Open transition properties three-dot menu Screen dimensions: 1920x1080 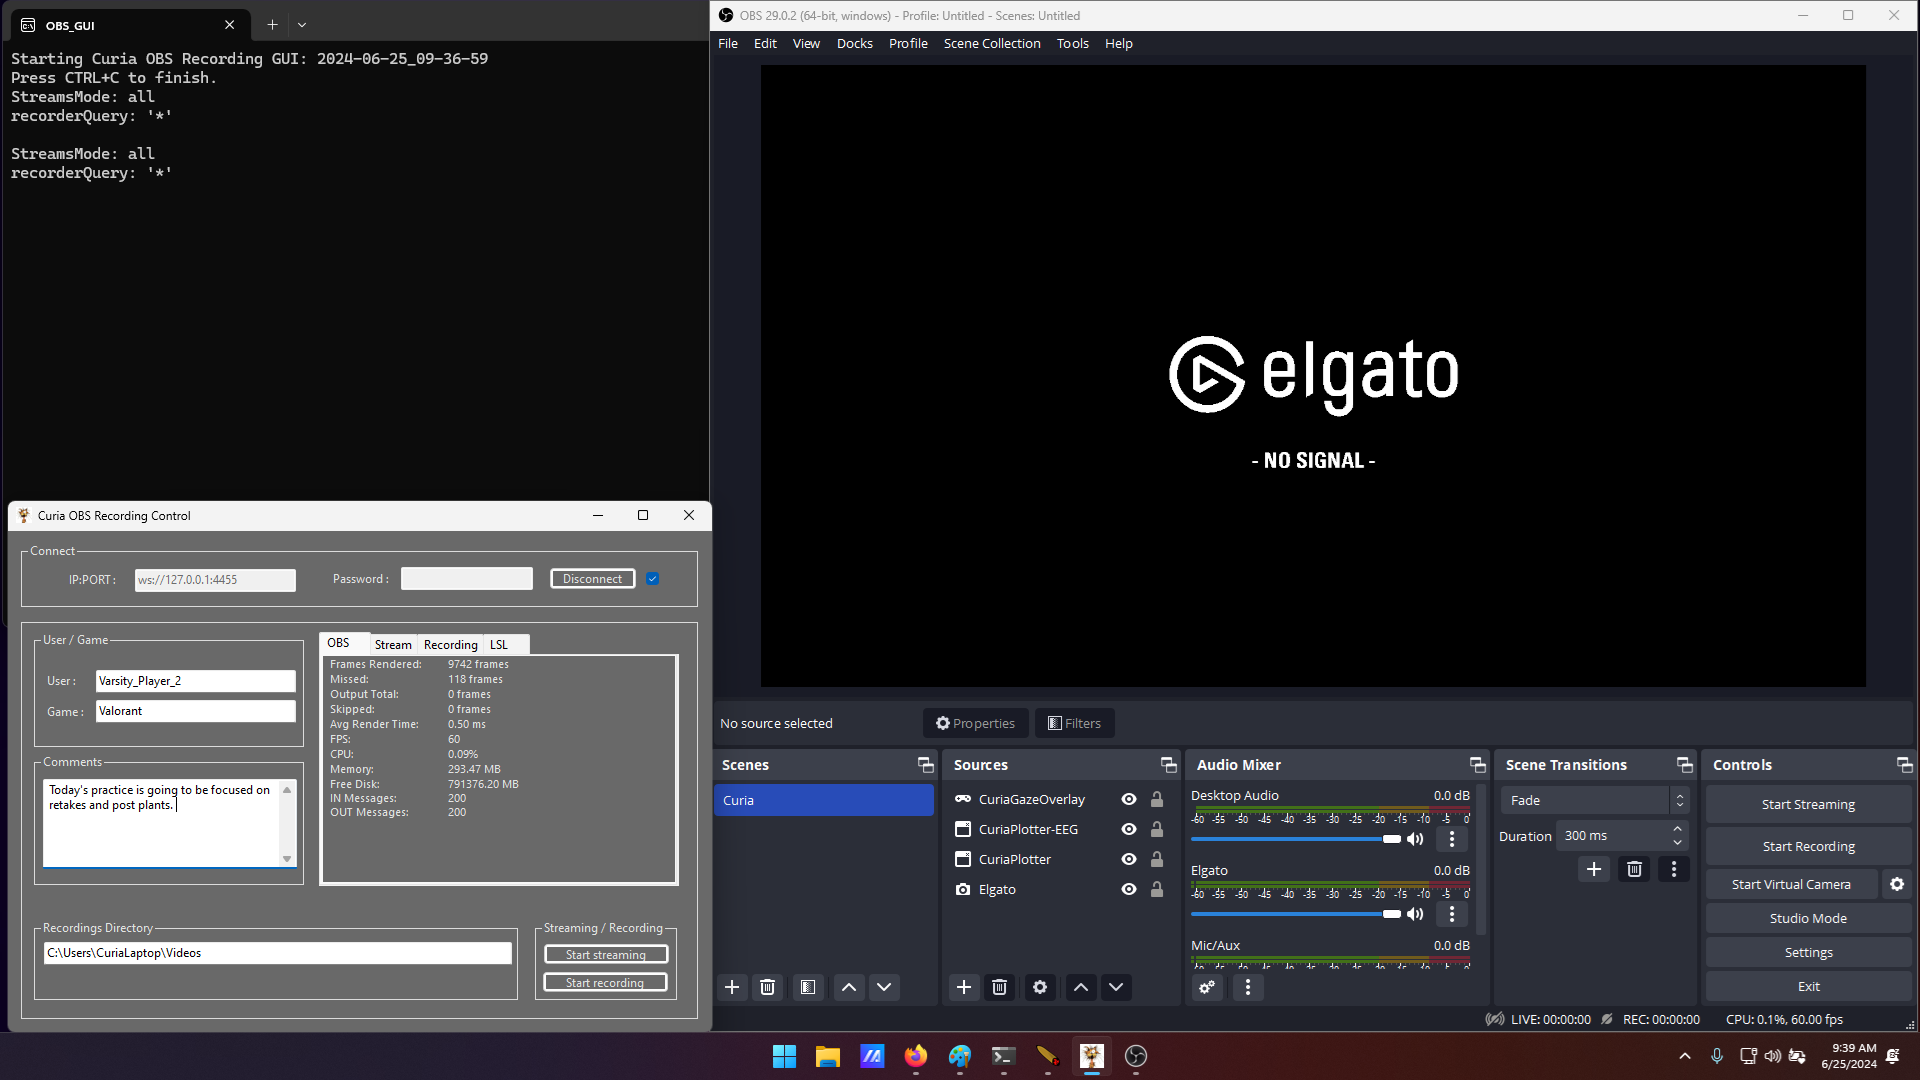click(x=1674, y=869)
